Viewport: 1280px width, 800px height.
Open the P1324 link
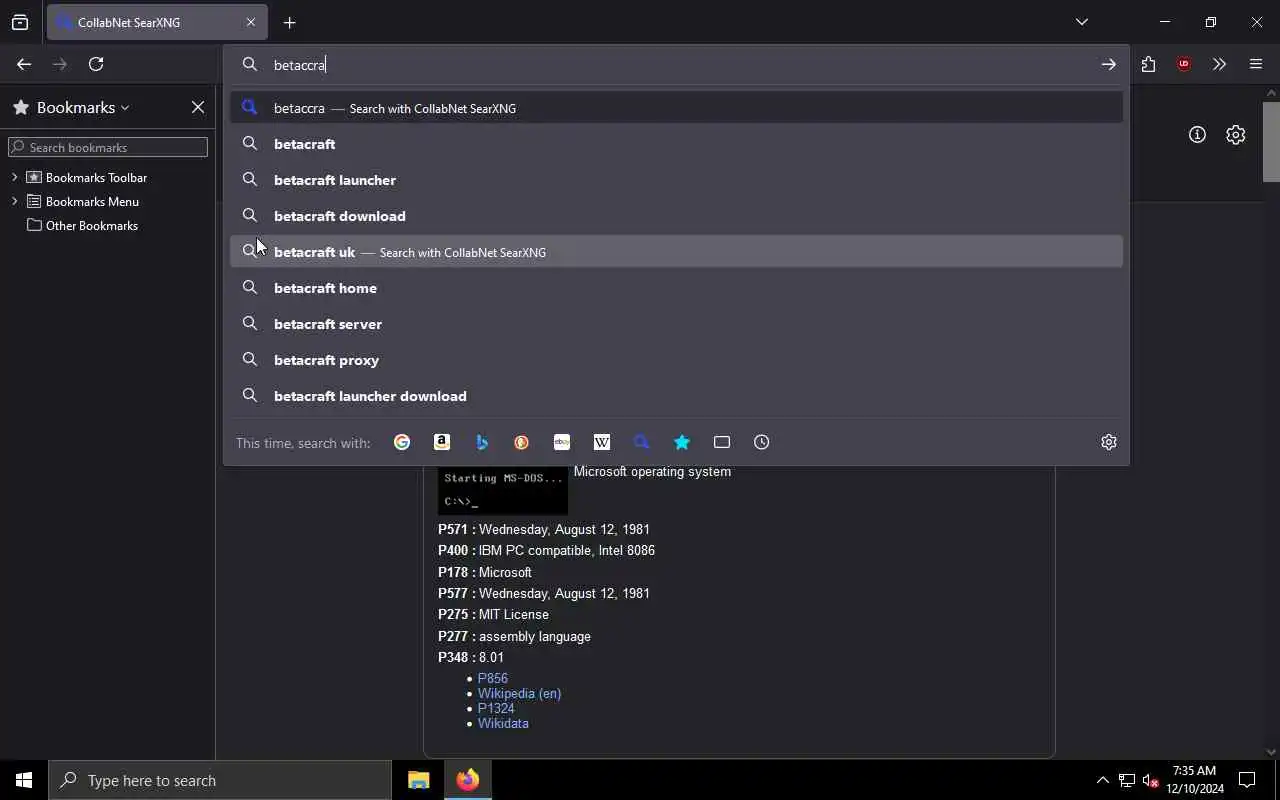[496, 708]
